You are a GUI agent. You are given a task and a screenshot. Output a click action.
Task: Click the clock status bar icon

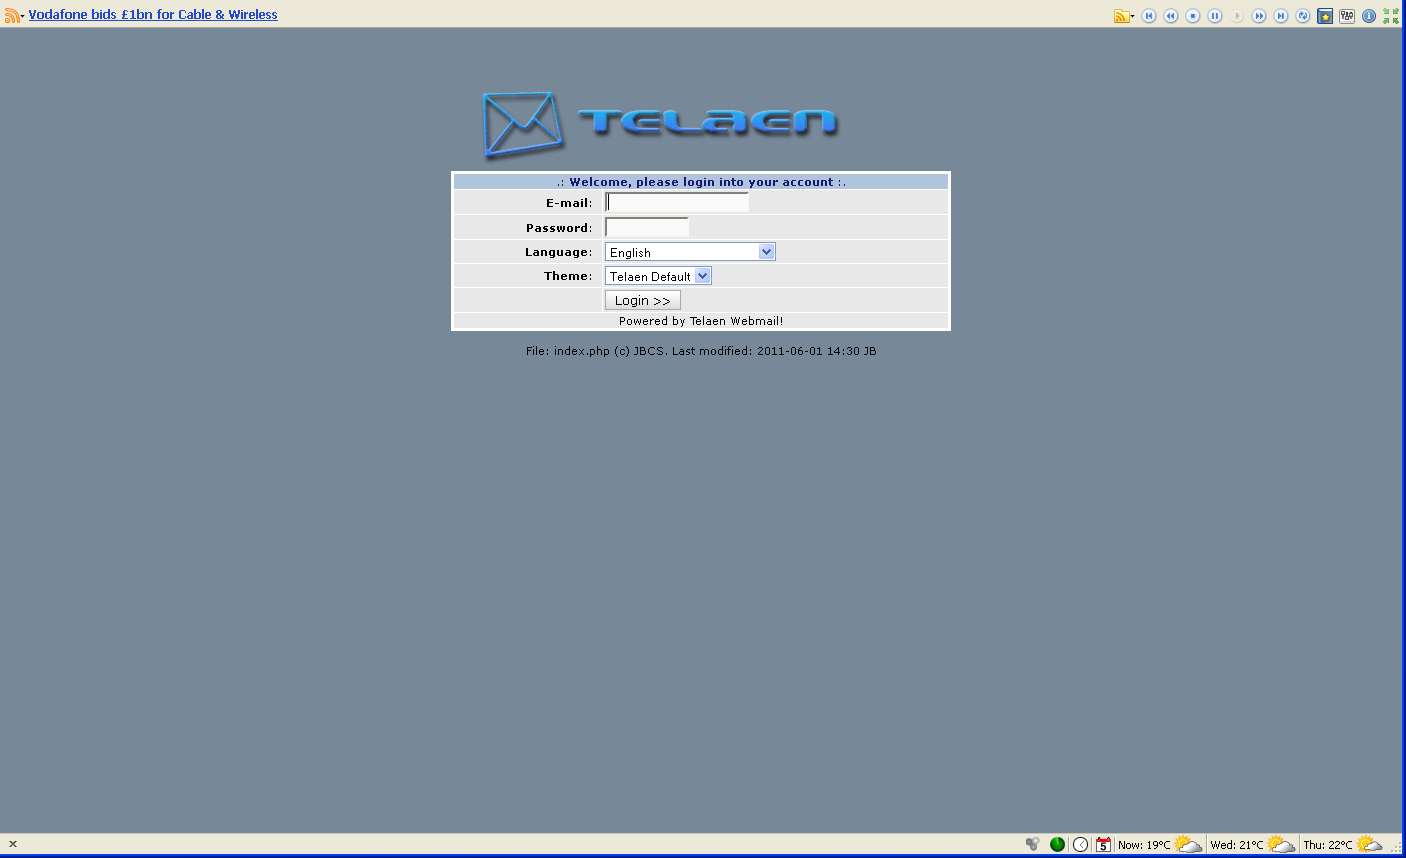[1081, 844]
